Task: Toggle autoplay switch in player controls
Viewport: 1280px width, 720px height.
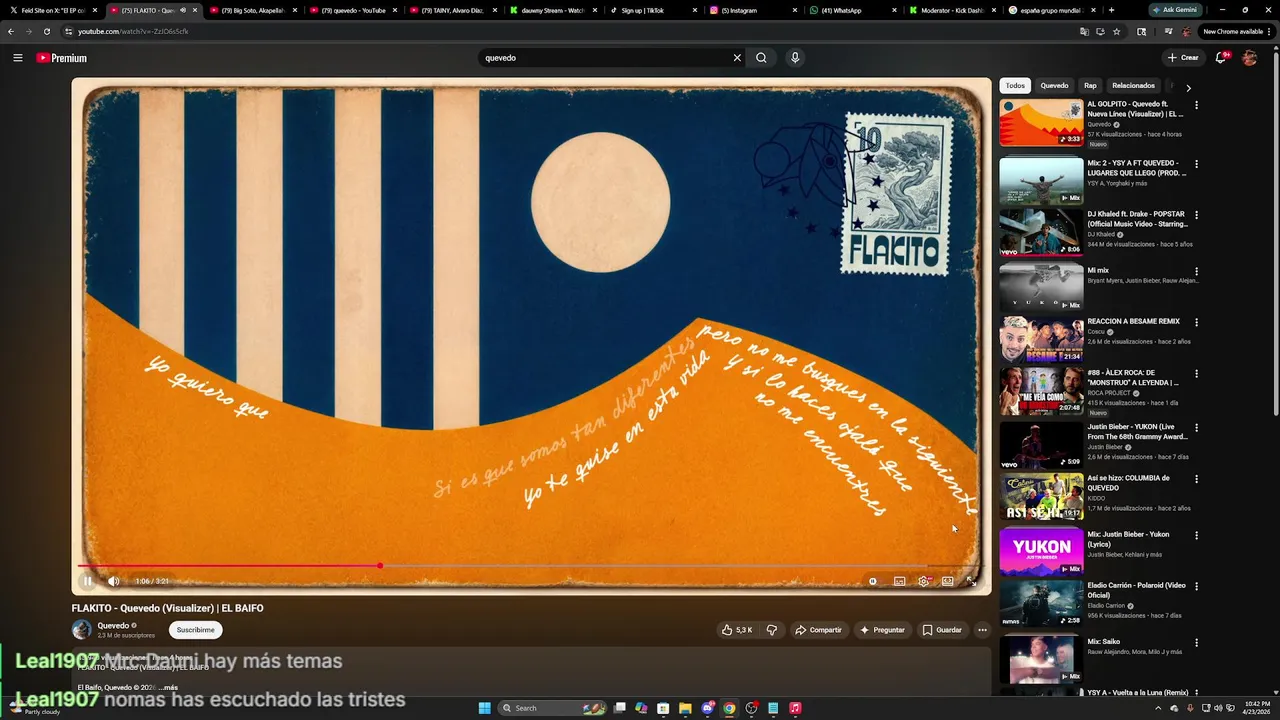Action: click(873, 581)
